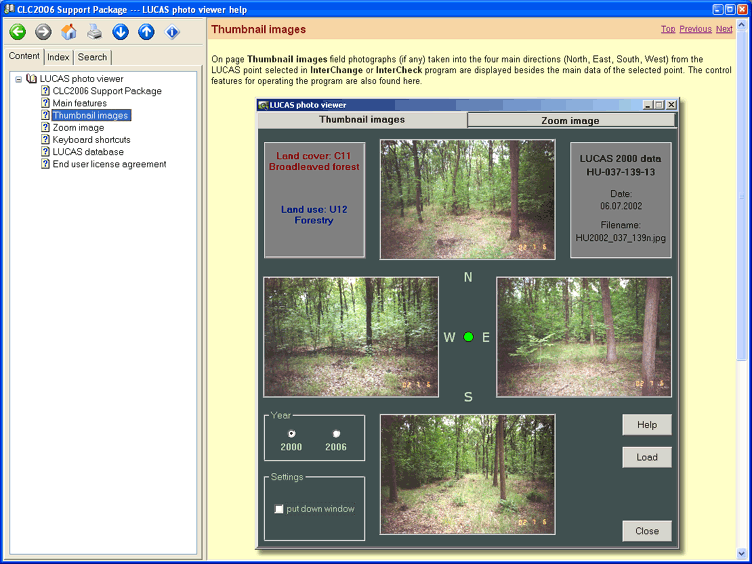The height and width of the screenshot is (564, 752).
Task: Enable the put down window checkbox
Action: point(279,509)
